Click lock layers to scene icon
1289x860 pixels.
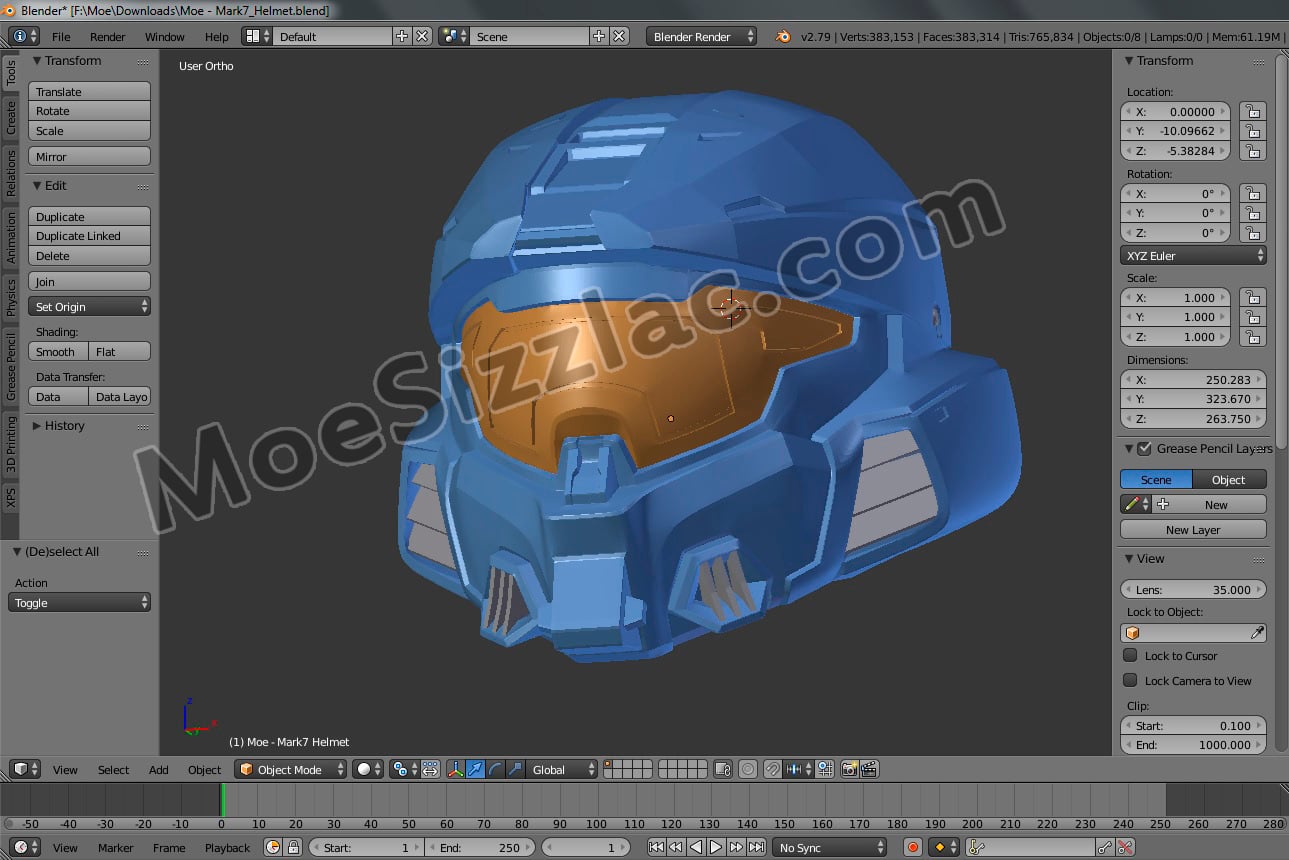coord(722,769)
